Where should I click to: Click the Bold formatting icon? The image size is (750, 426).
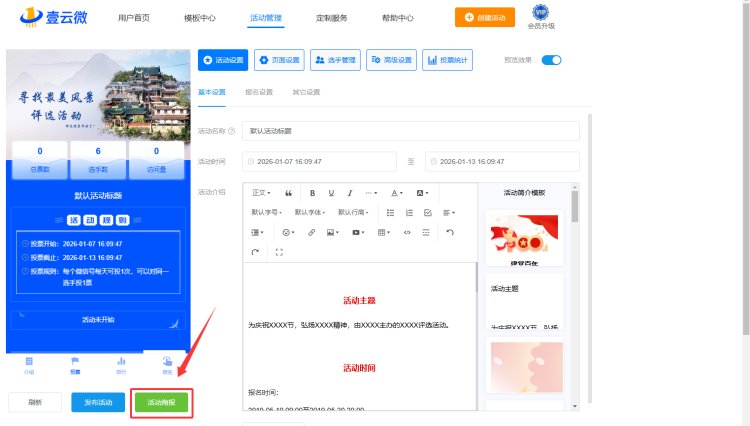(x=313, y=192)
